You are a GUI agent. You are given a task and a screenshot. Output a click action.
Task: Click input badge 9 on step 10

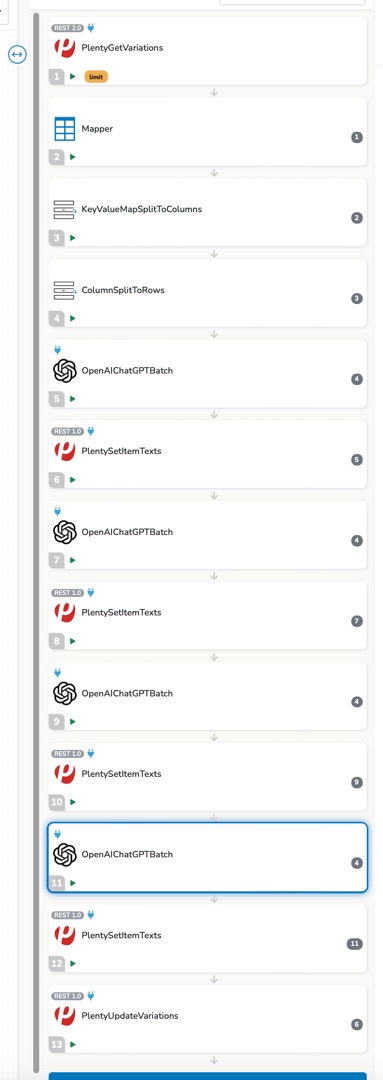(357, 782)
